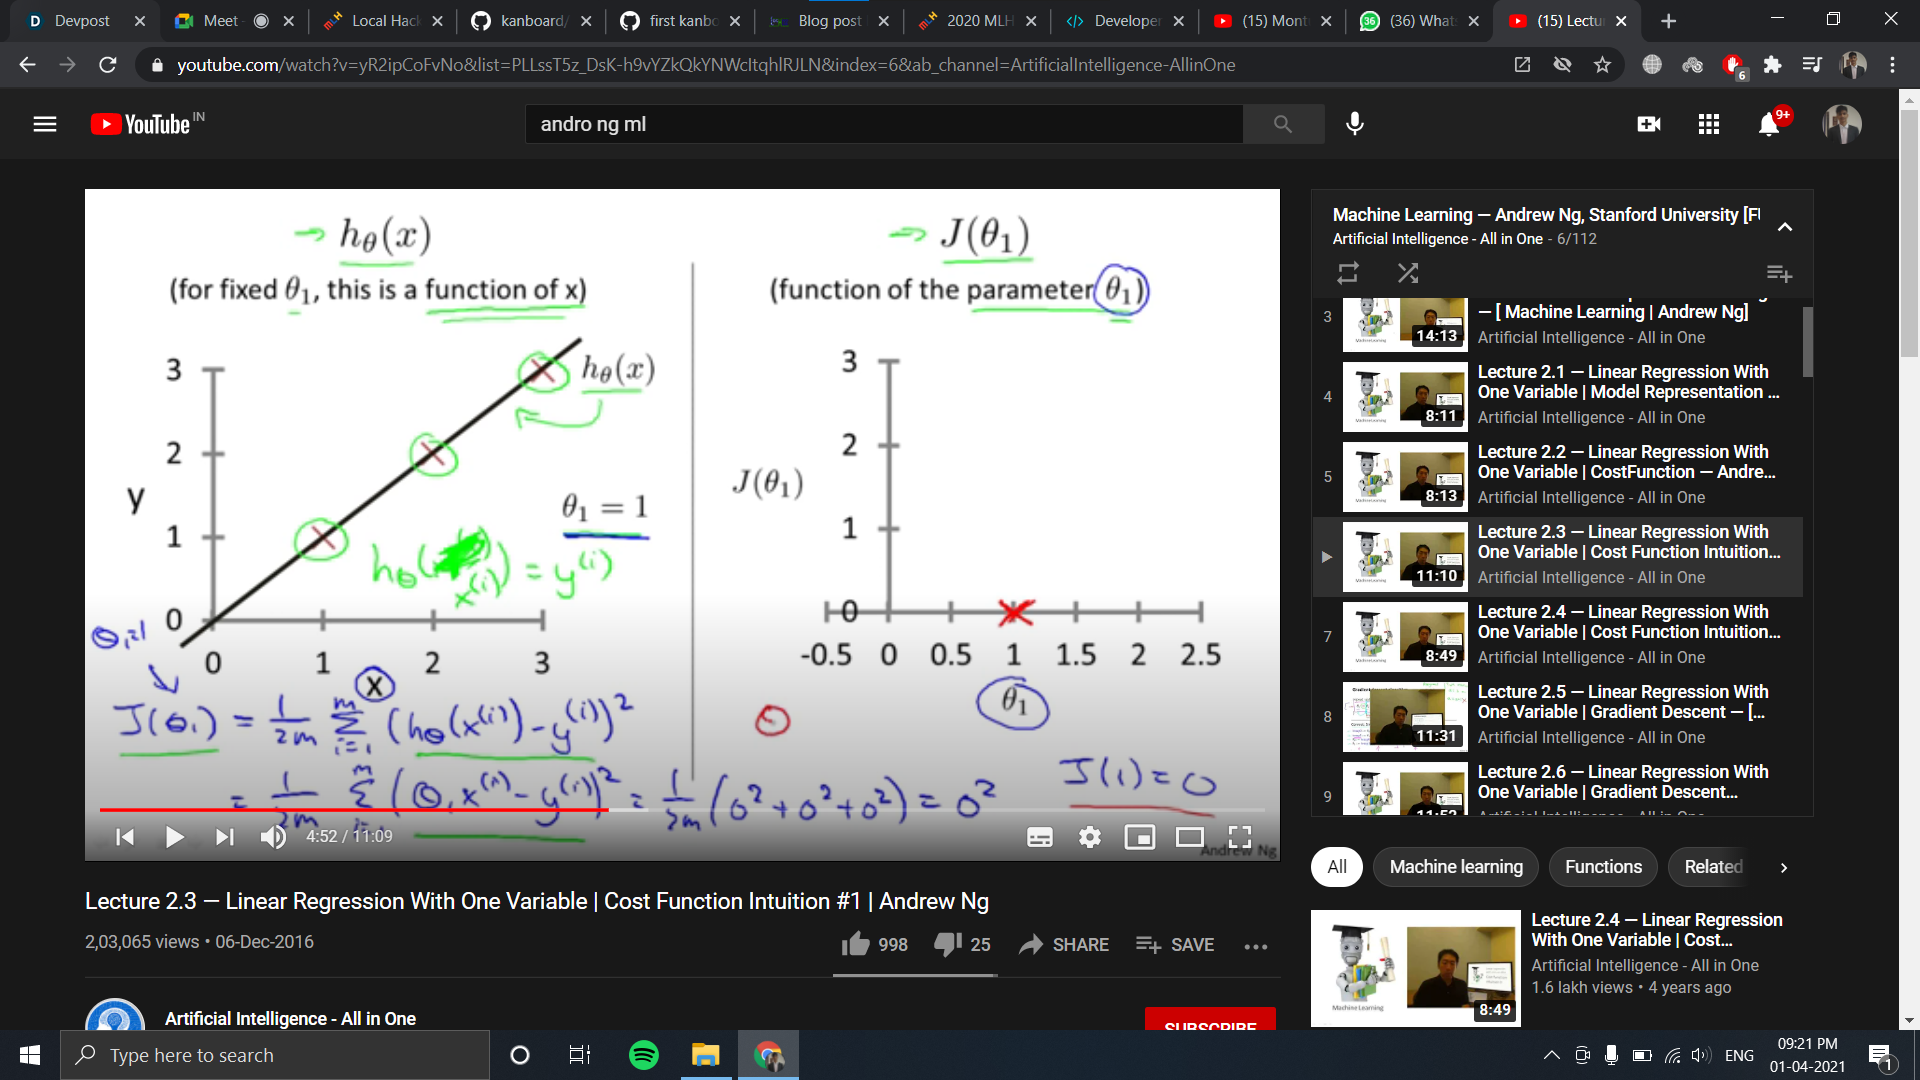Click the like thumbs-up icon

click(x=856, y=944)
